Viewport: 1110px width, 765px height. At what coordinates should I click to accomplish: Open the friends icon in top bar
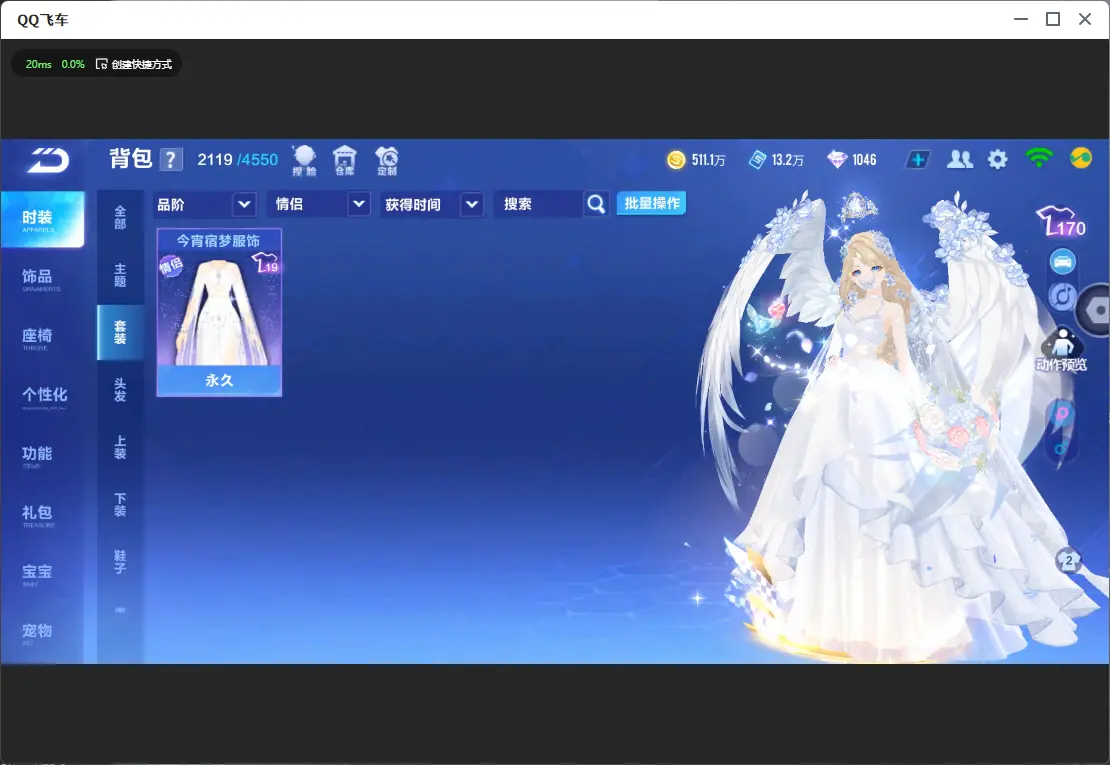click(x=959, y=160)
